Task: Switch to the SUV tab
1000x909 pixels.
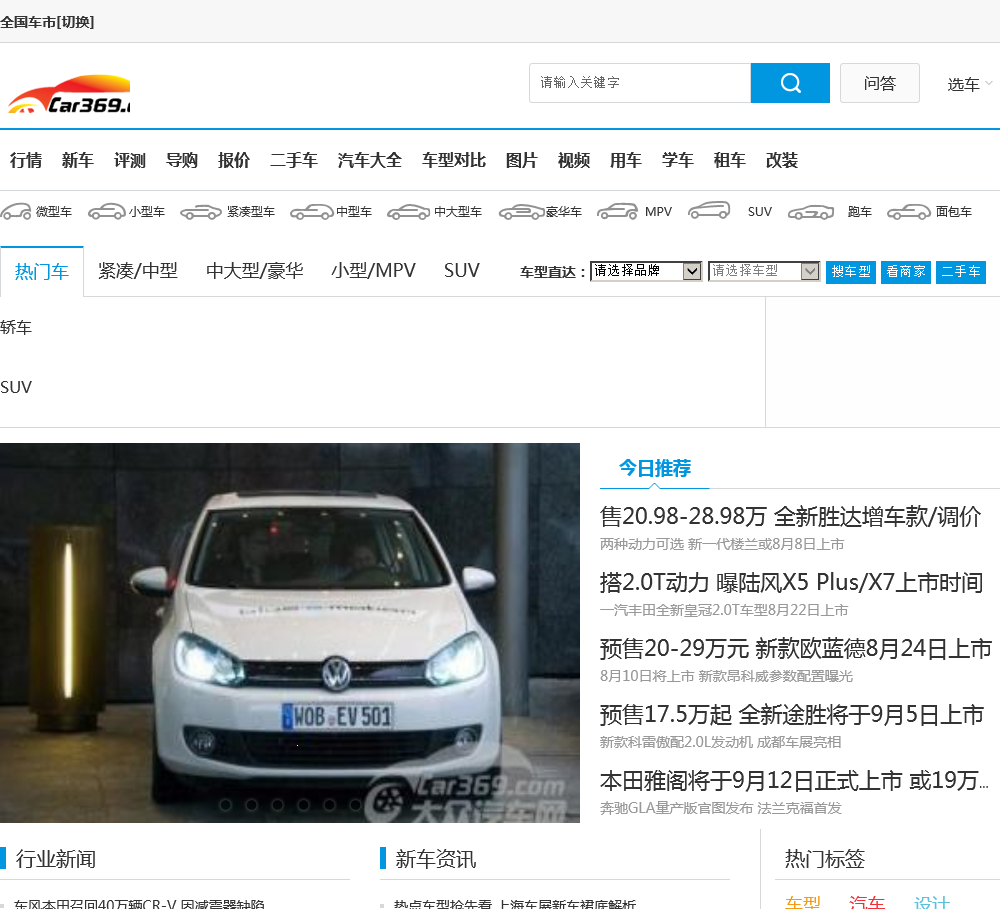Action: point(462,271)
